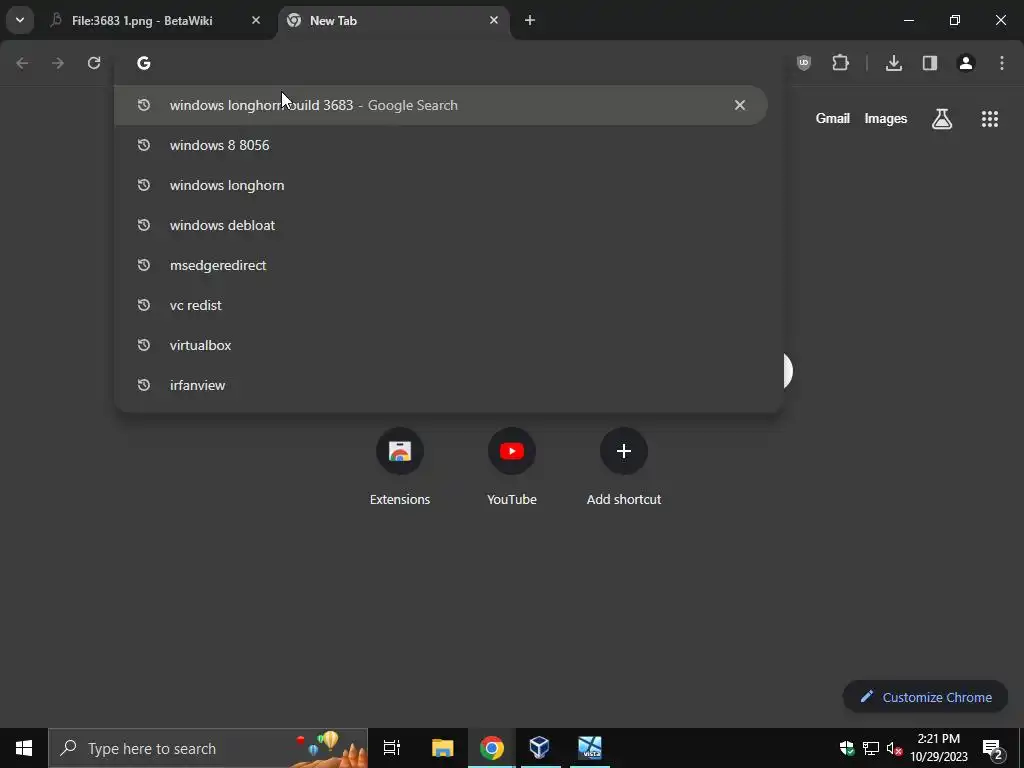Focus the address bar input
This screenshot has height=768, width=1024.
[x=449, y=63]
